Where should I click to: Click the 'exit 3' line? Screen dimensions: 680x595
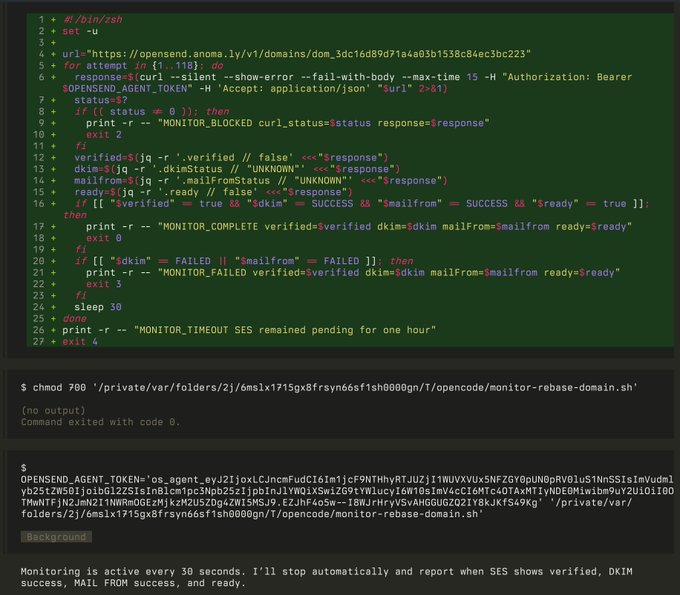click(104, 284)
